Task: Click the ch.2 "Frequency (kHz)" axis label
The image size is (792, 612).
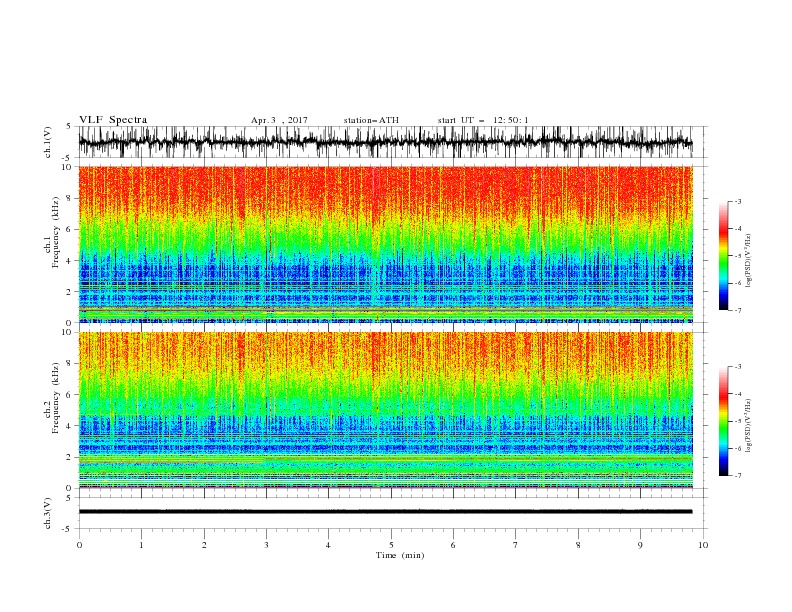Action: (x=56, y=397)
